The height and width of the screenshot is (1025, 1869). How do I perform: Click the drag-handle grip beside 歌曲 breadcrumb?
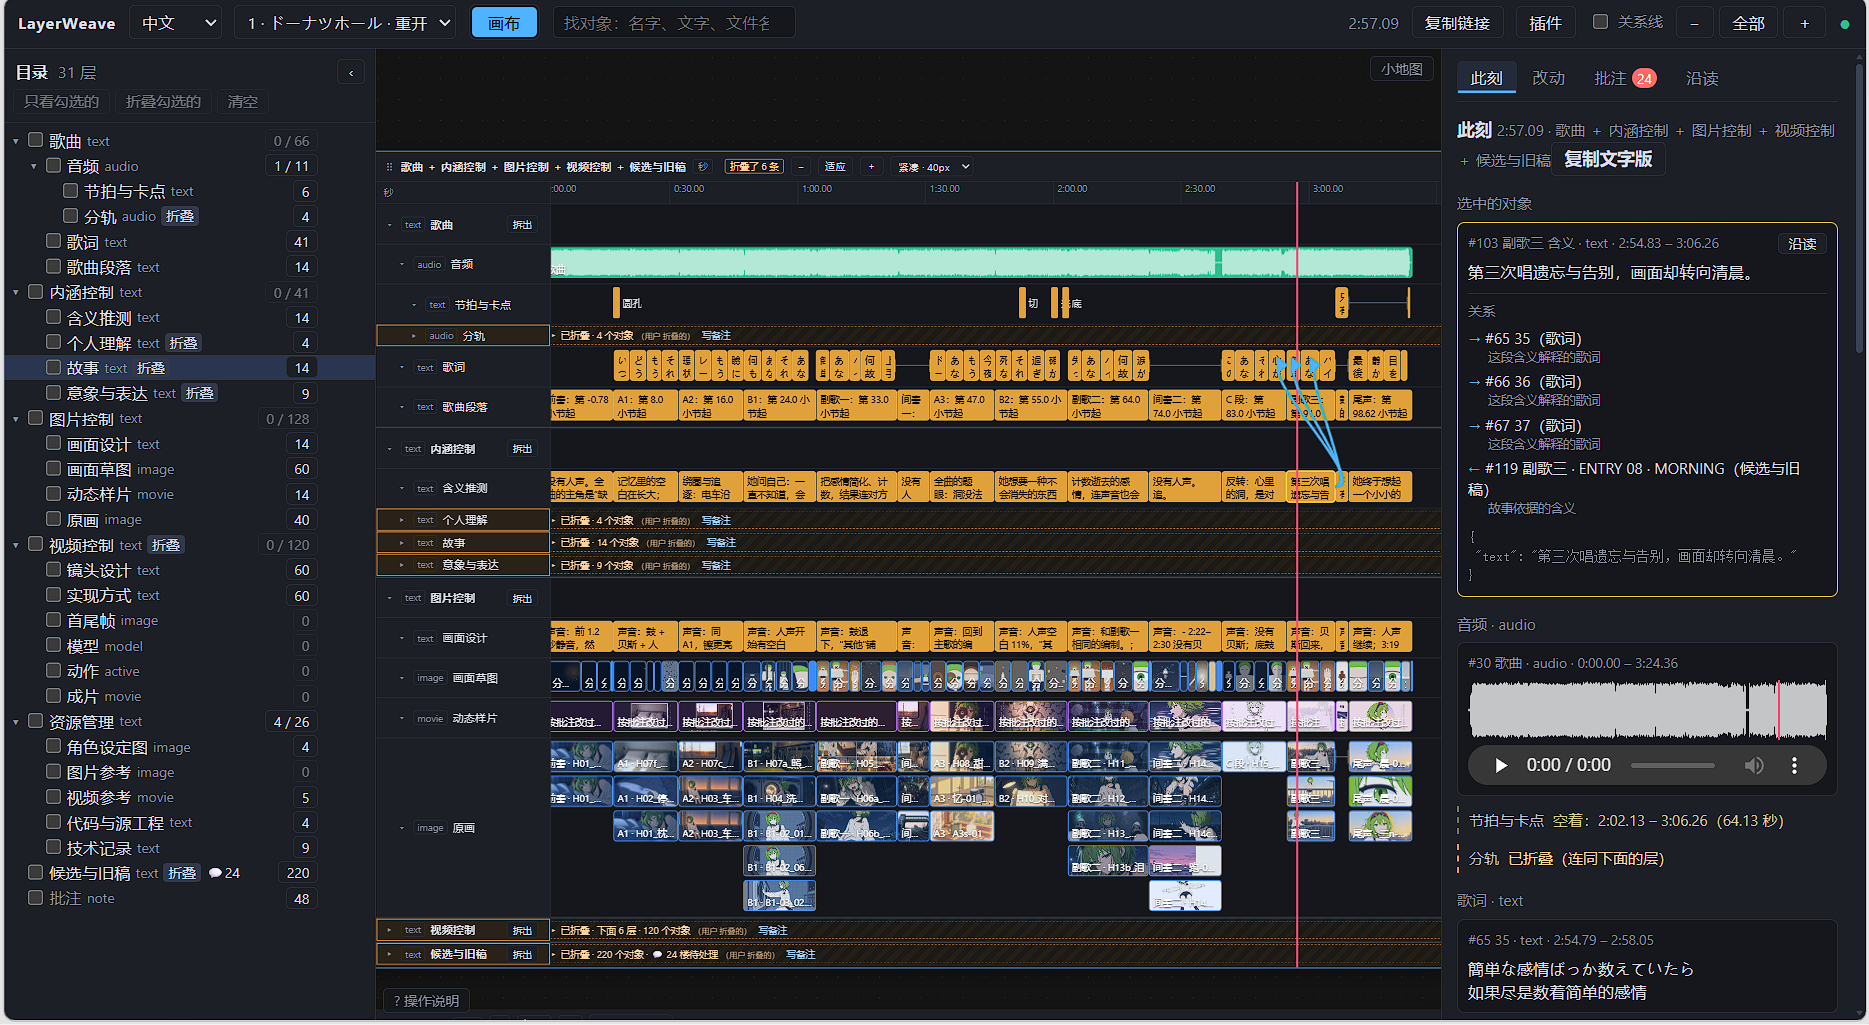(x=389, y=167)
